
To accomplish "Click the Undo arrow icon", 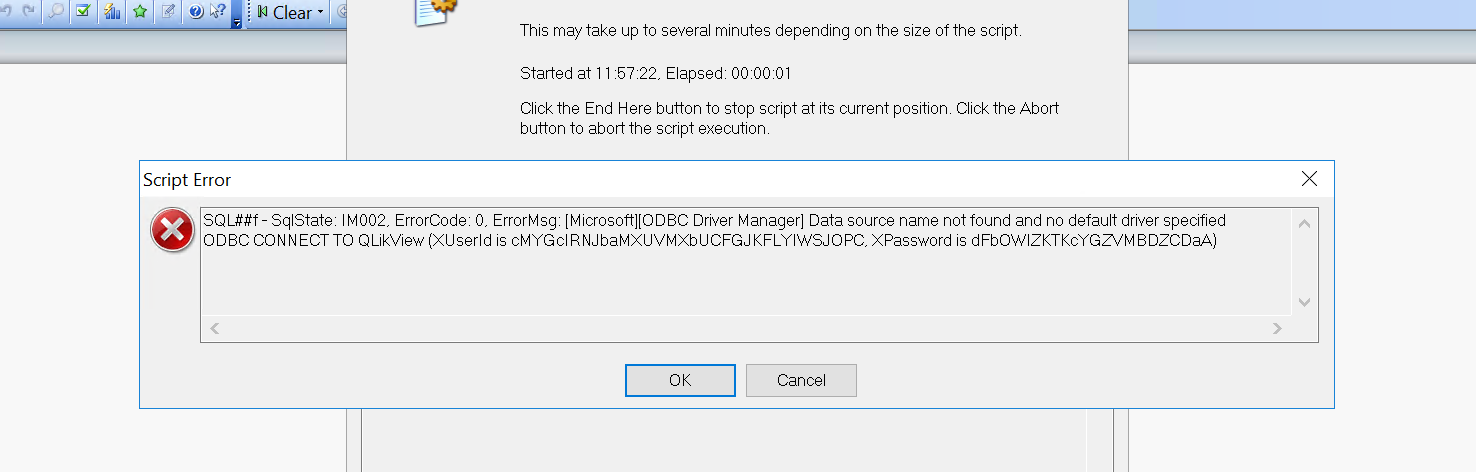I will tap(8, 12).
